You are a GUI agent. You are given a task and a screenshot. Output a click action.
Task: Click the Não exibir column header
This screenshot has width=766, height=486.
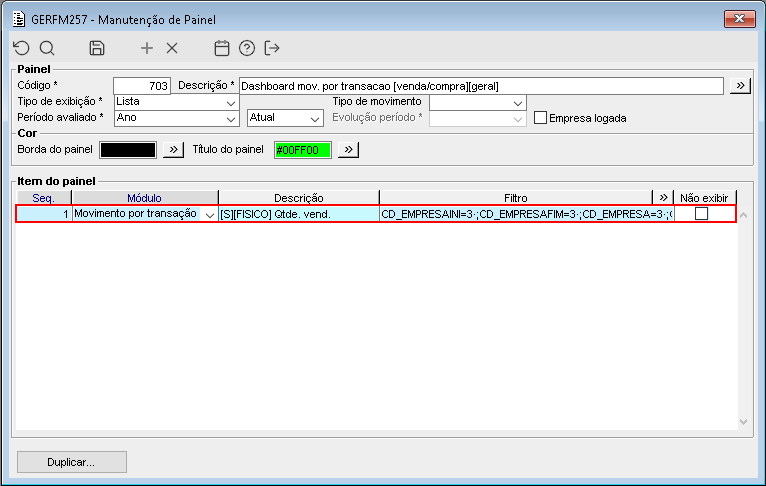click(x=704, y=198)
